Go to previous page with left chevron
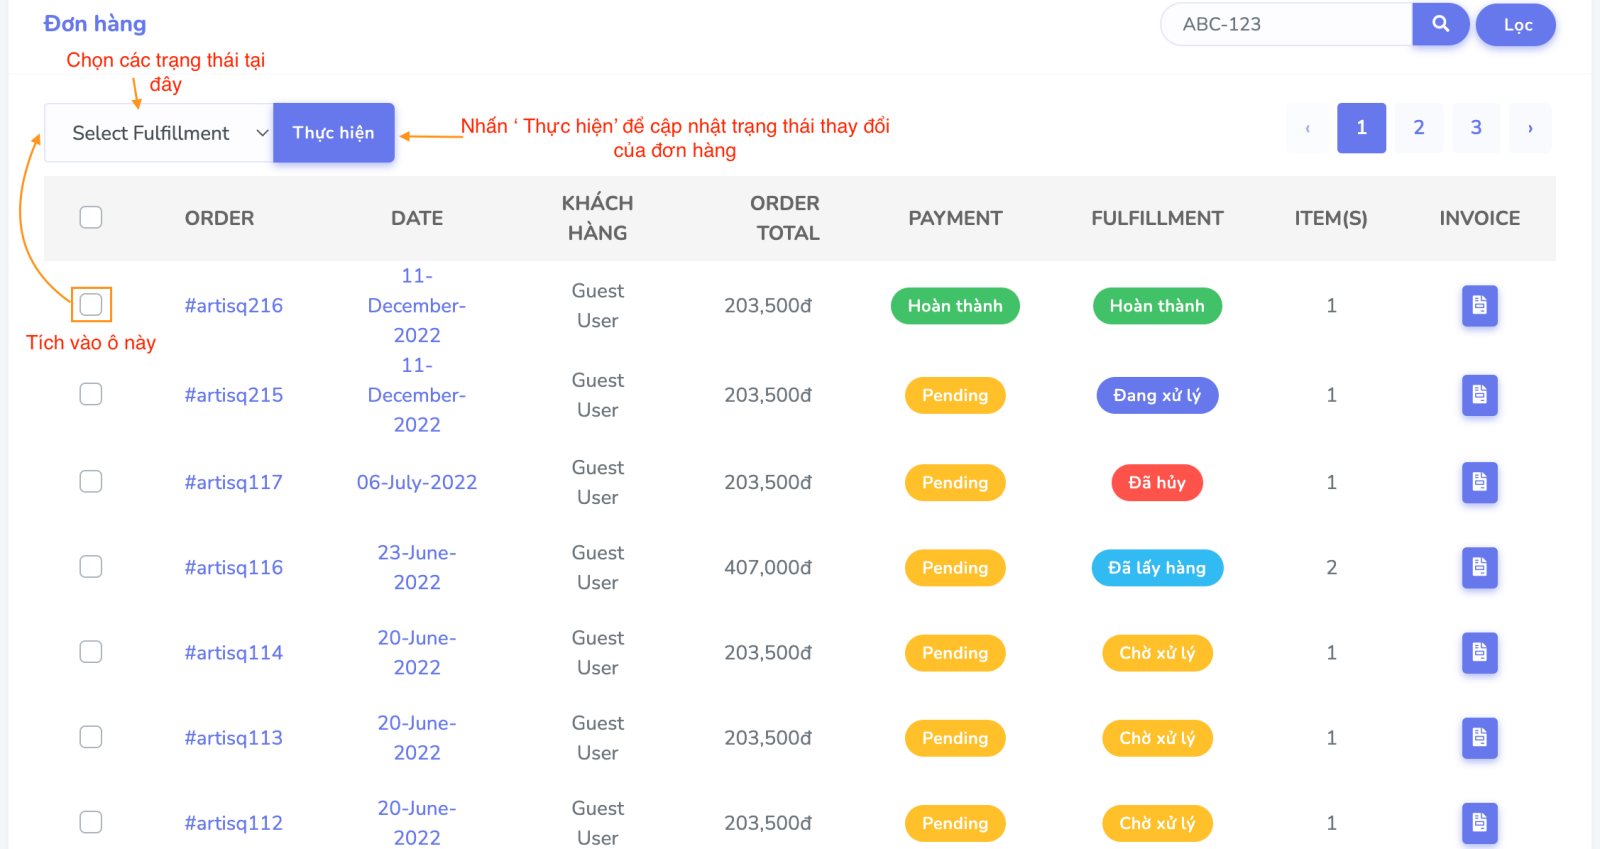 coord(1307,128)
